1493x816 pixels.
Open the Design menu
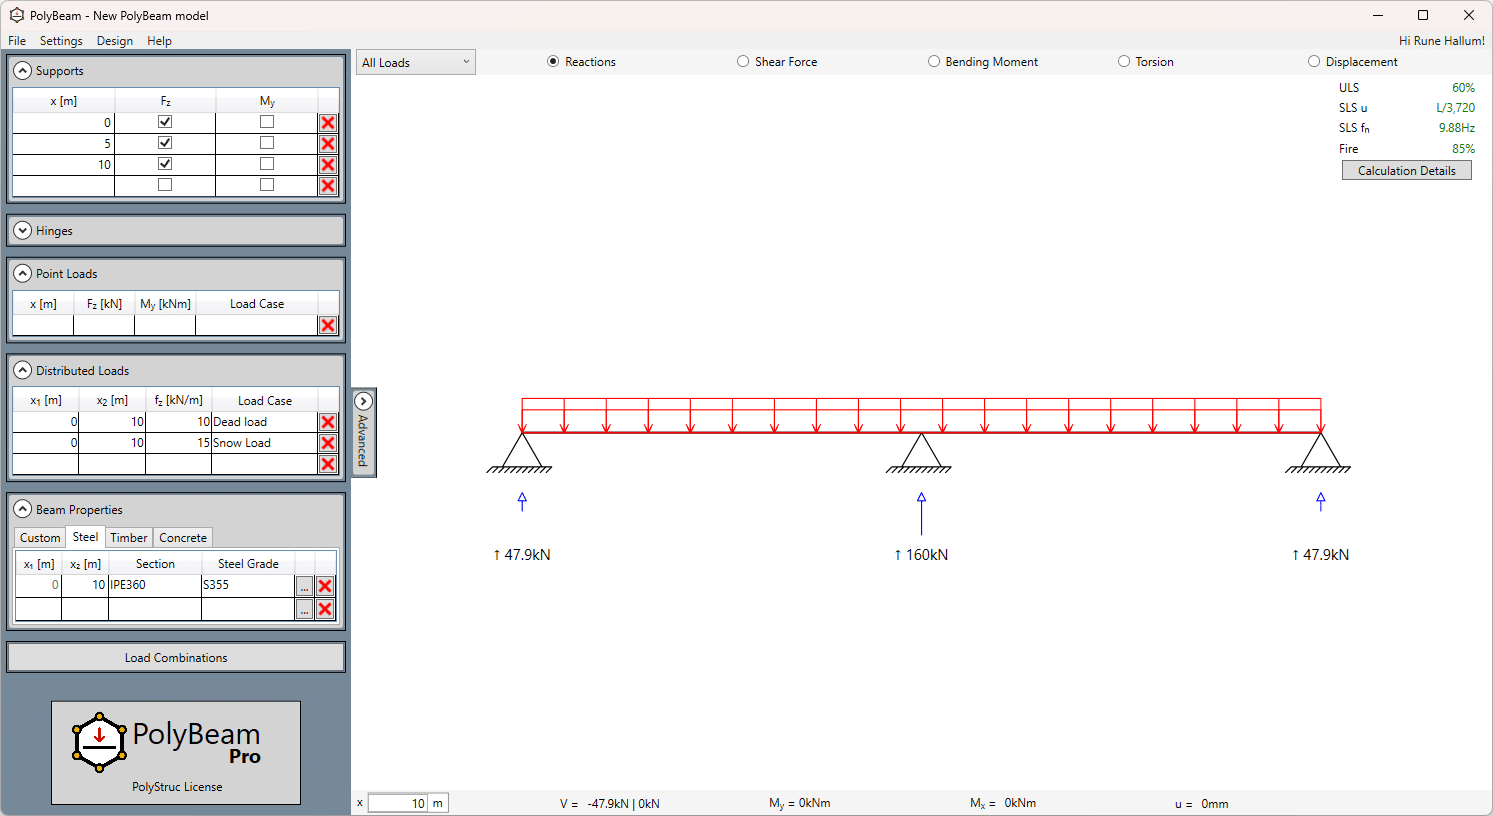click(115, 41)
